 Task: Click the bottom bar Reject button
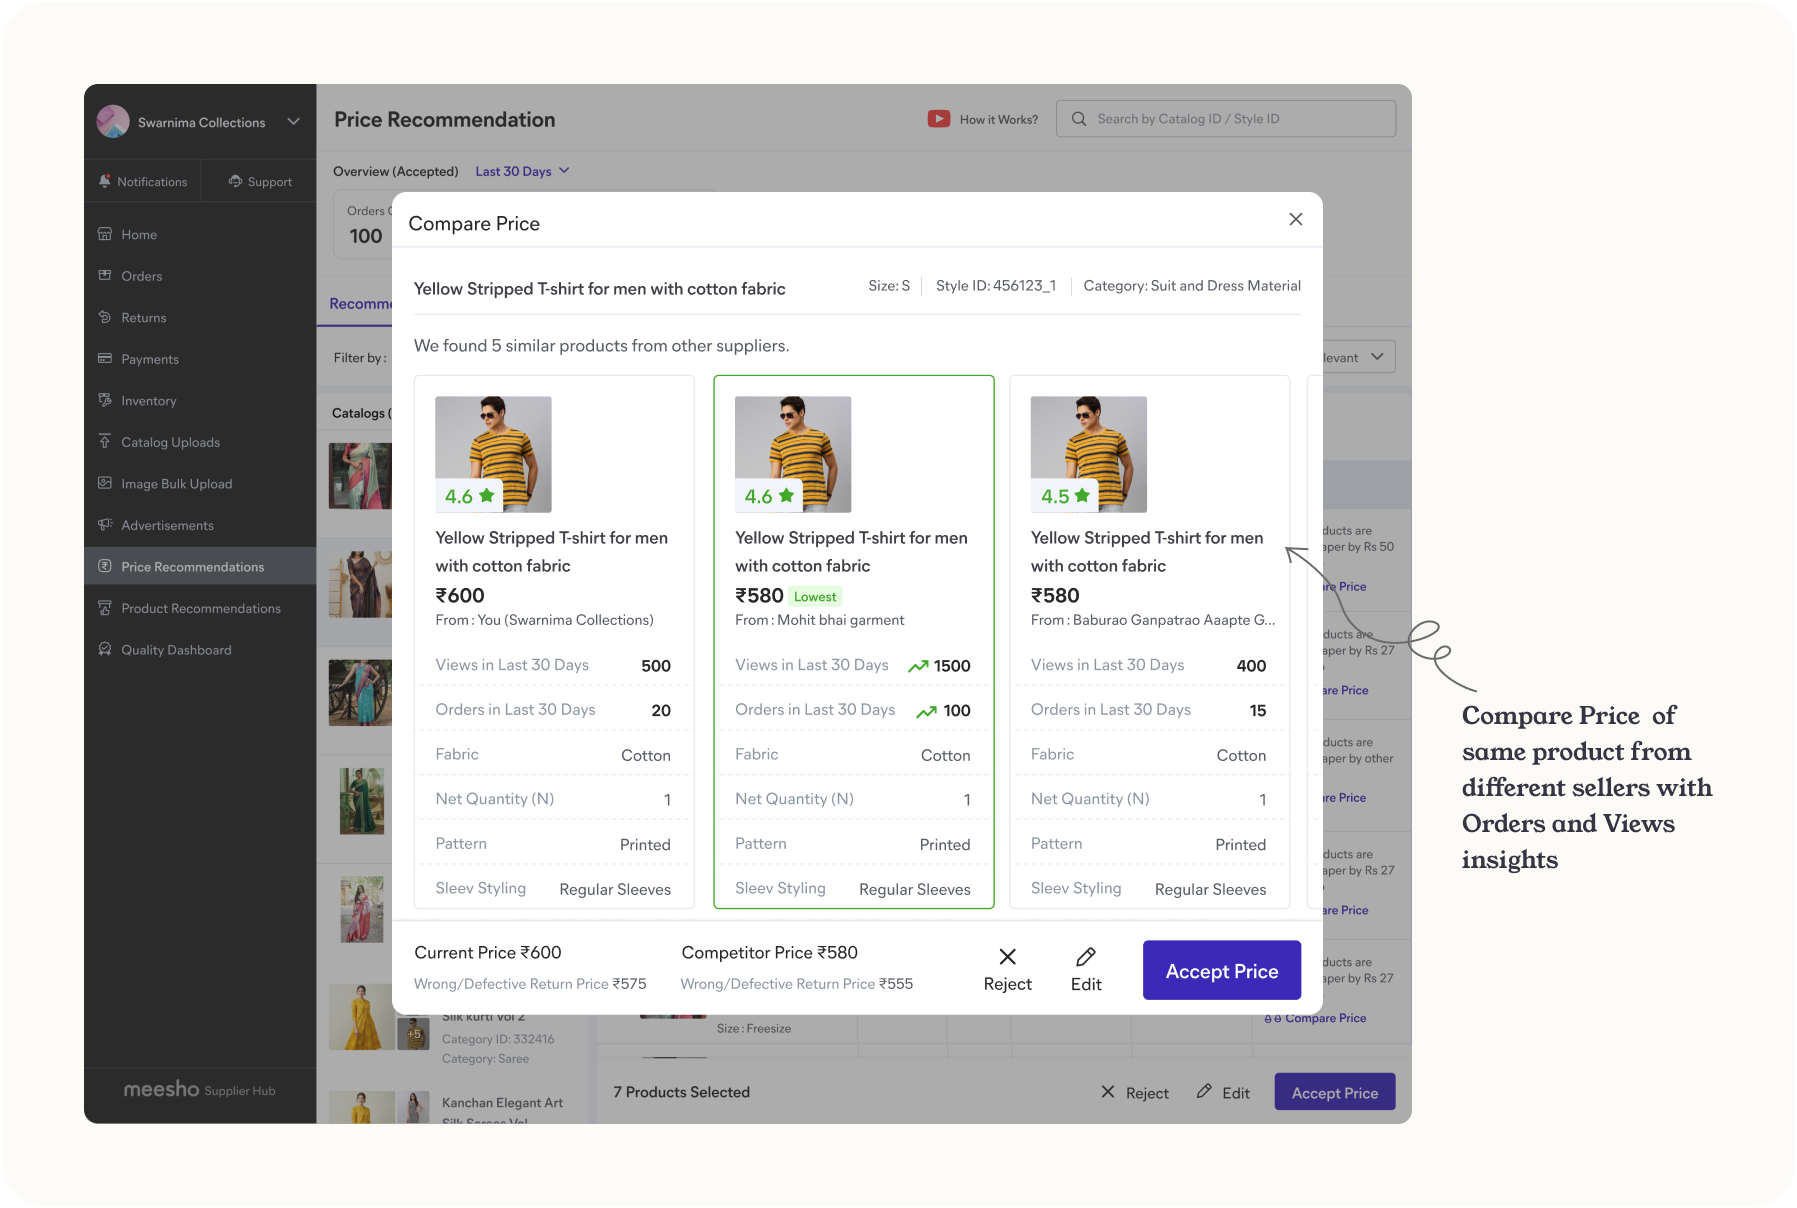[x=1135, y=1093]
